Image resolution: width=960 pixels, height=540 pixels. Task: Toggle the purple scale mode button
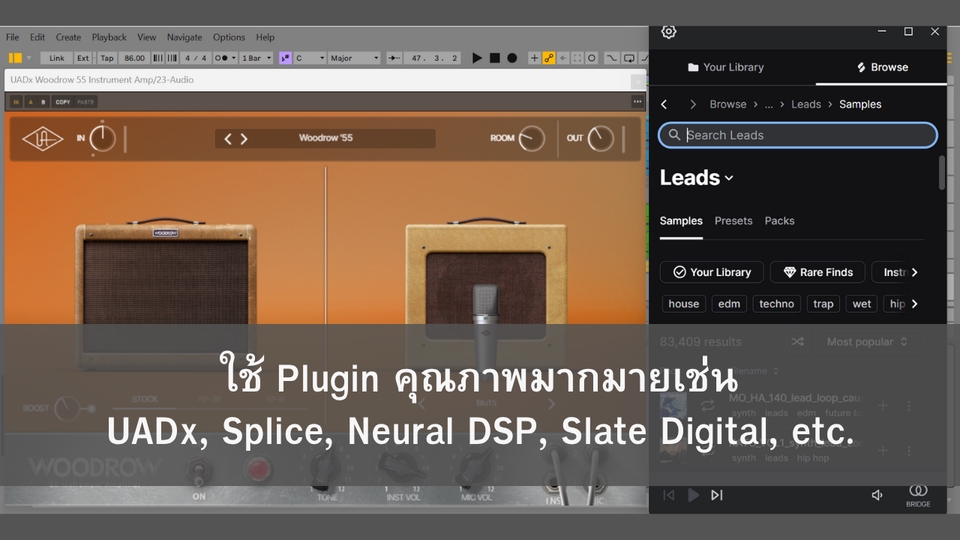point(285,58)
